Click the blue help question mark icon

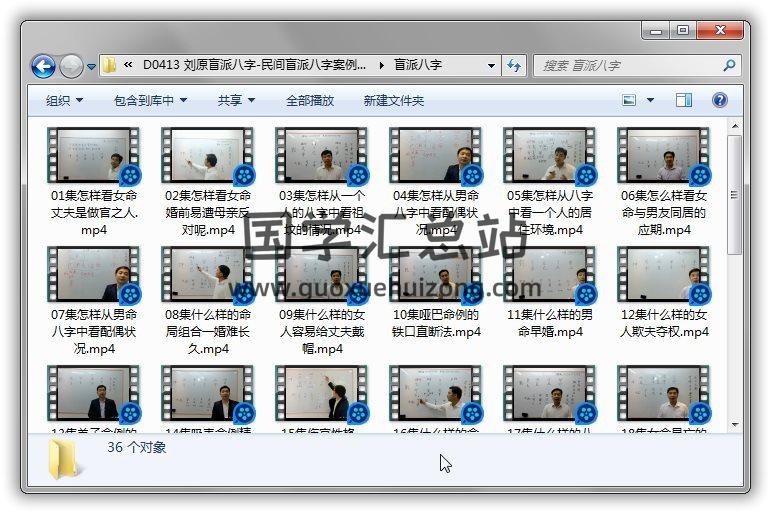(x=719, y=100)
